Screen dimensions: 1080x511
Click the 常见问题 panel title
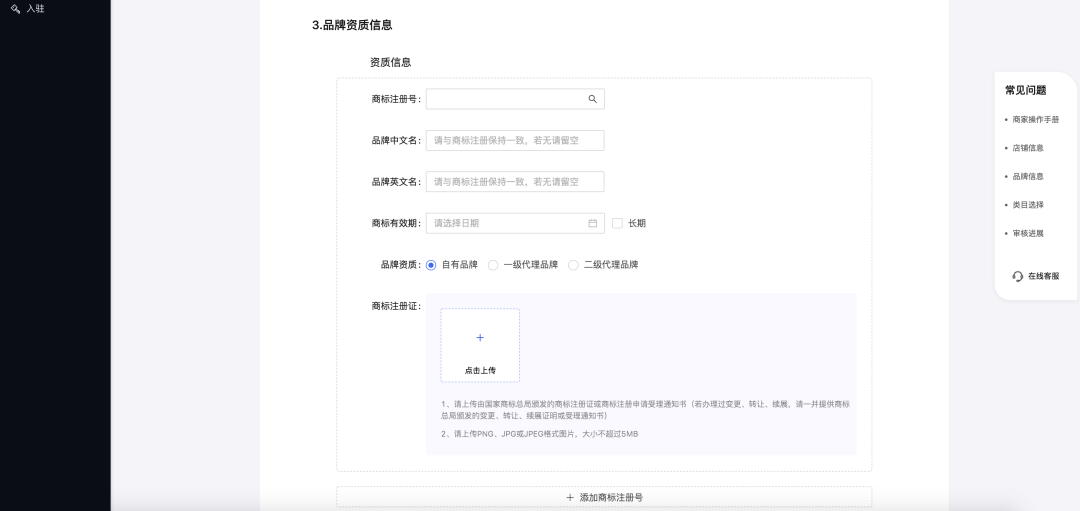tap(1026, 90)
